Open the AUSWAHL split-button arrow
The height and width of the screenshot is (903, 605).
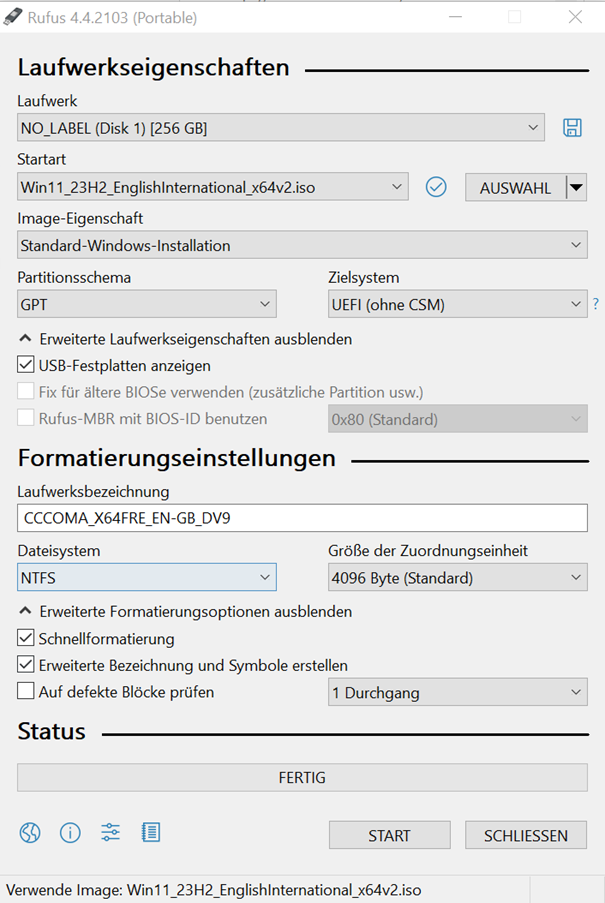[576, 188]
